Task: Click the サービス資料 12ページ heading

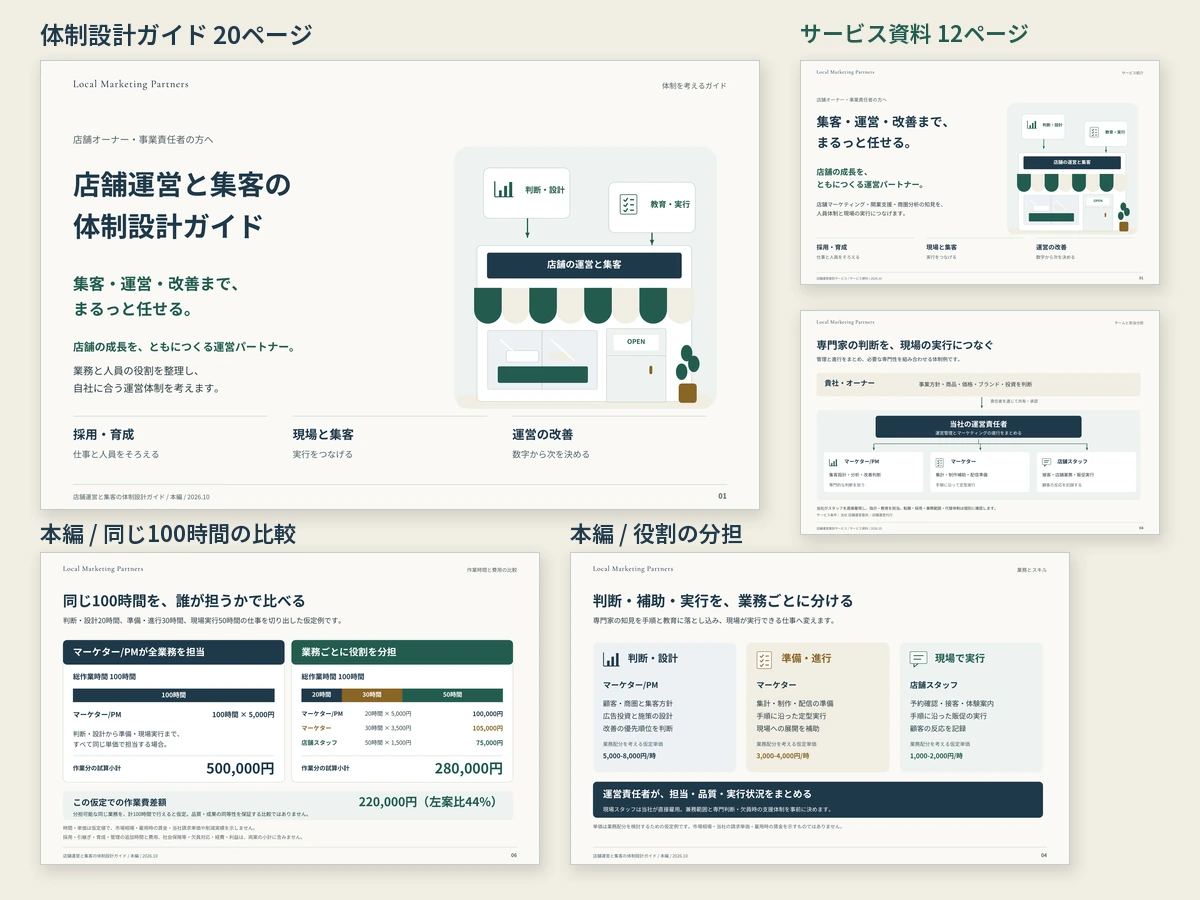Action: coord(914,34)
